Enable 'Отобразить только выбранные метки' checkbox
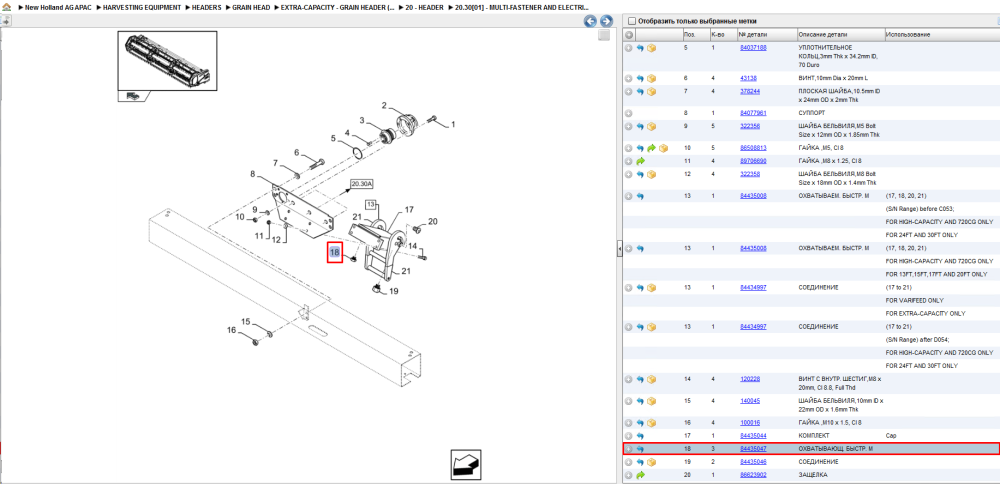 [x=632, y=21]
